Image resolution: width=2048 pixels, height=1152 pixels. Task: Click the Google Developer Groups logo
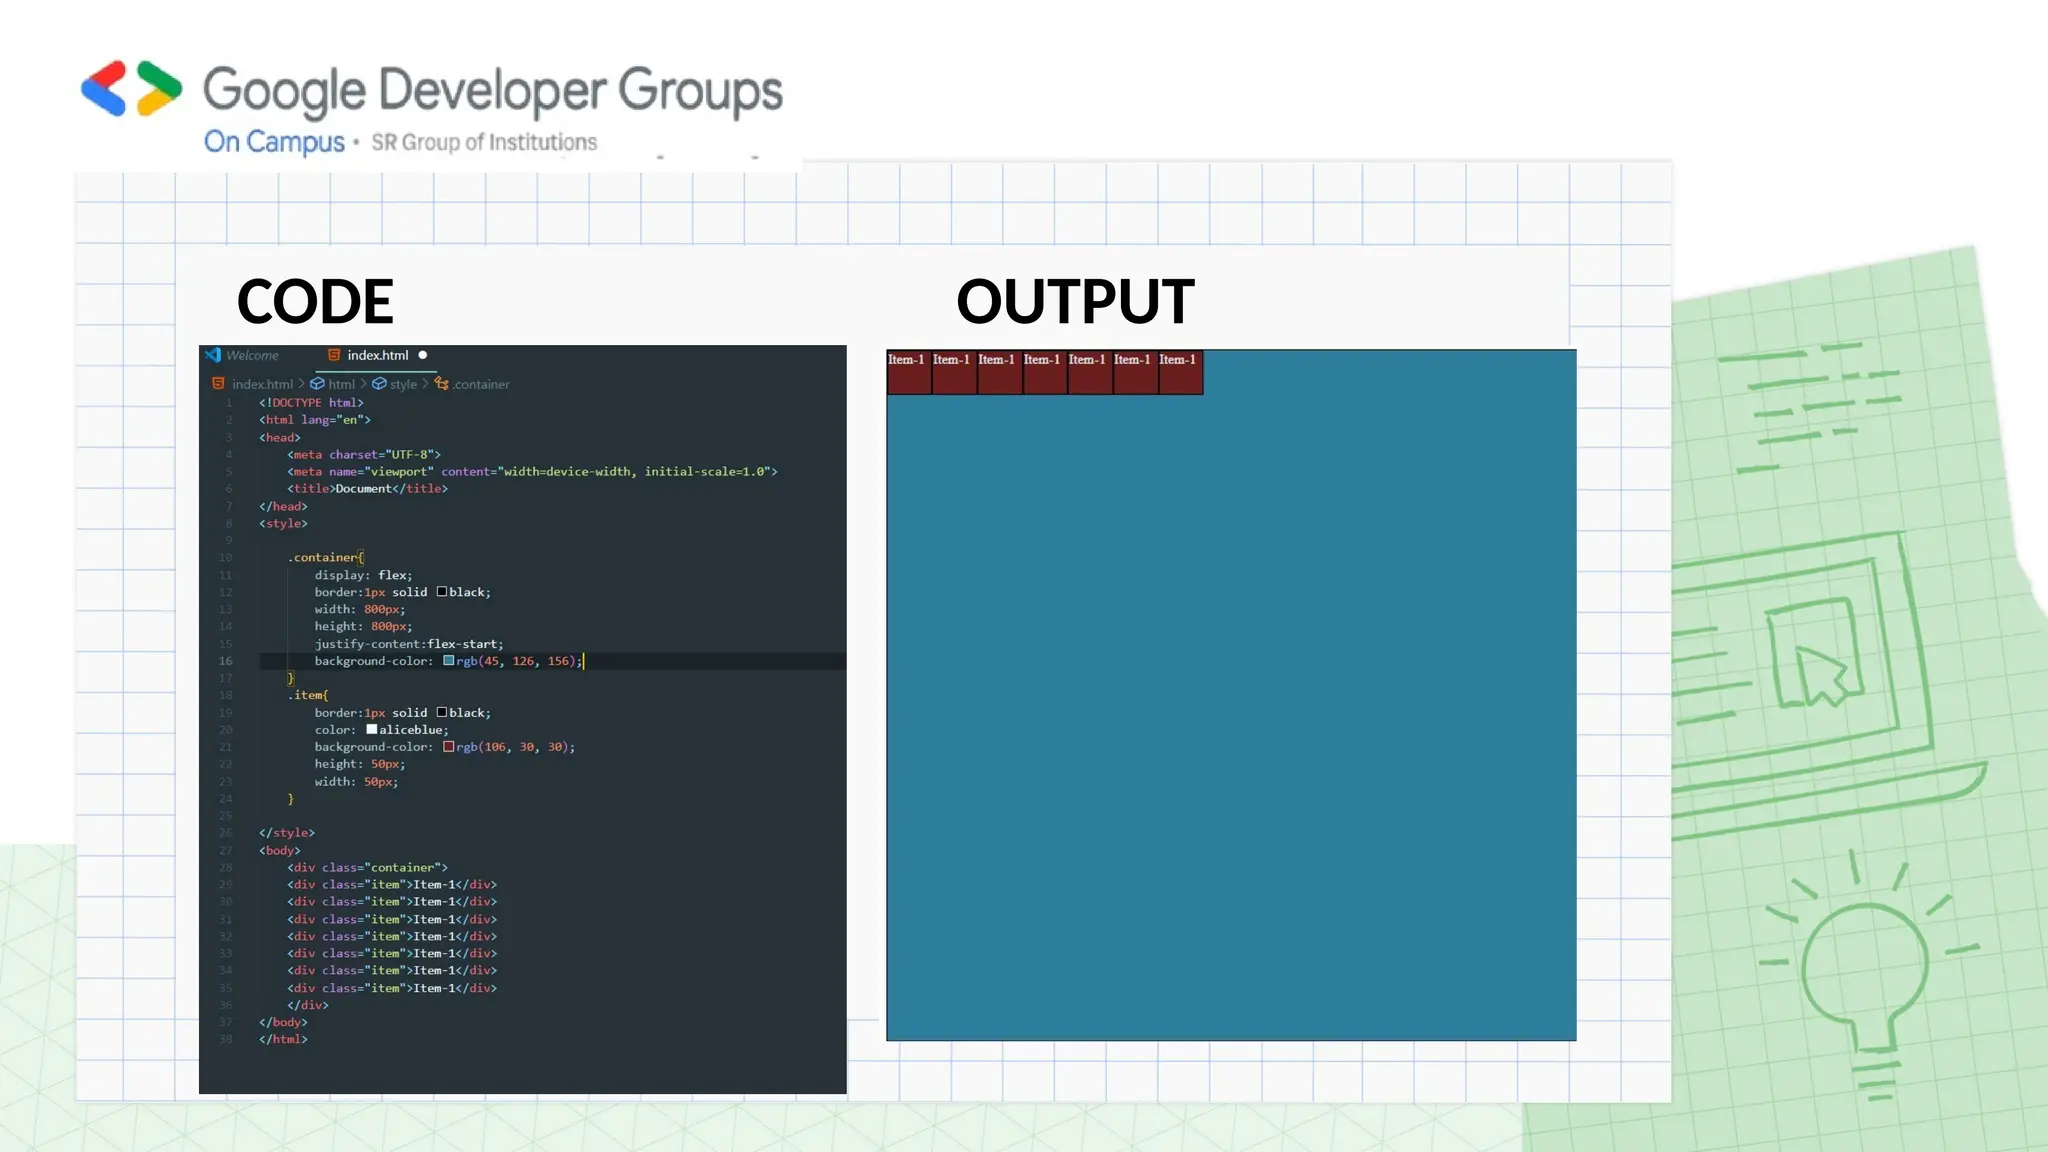coord(132,88)
